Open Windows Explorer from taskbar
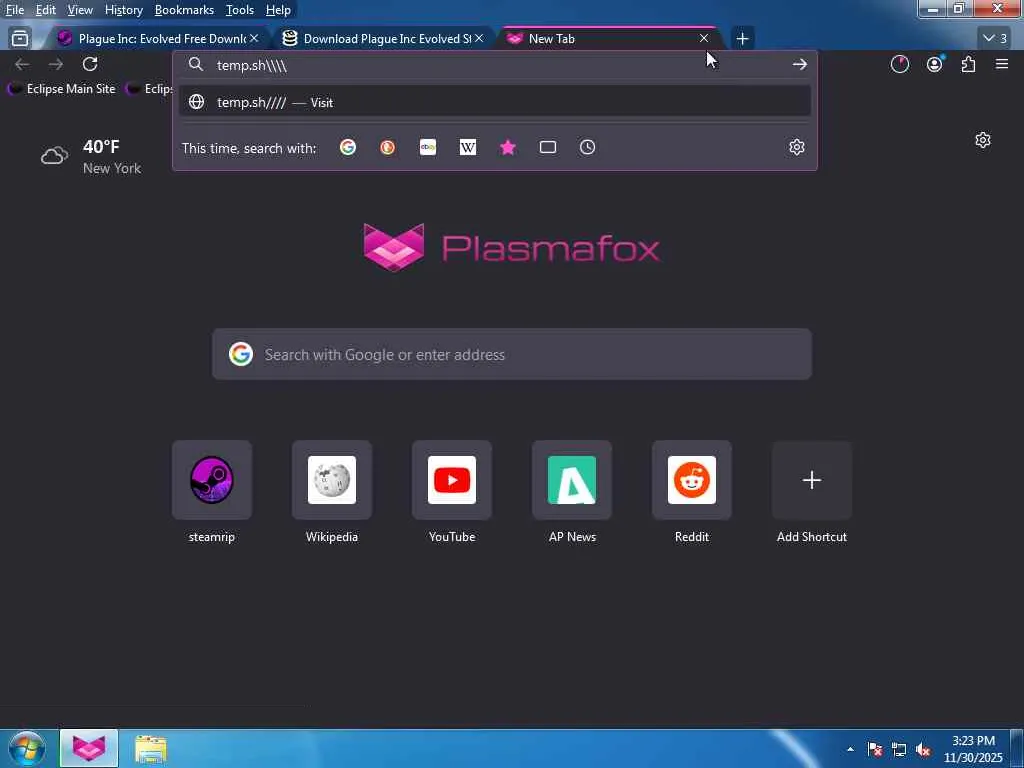The width and height of the screenshot is (1024, 768). [x=151, y=748]
